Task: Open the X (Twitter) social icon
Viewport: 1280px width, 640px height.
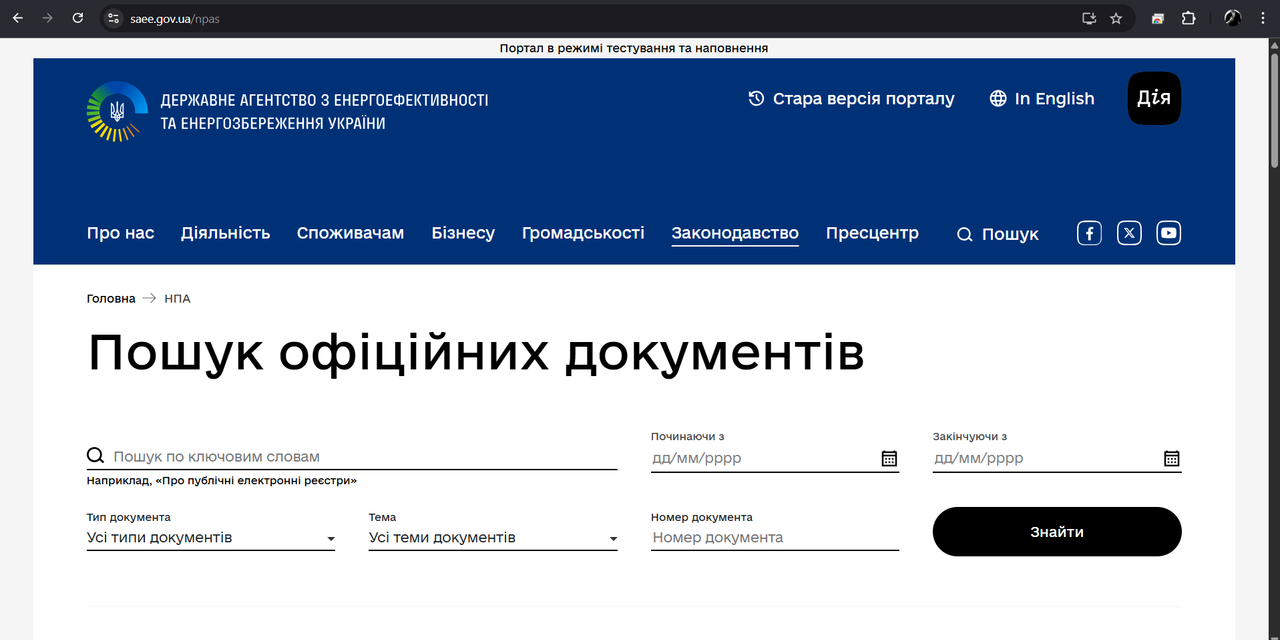Action: pyautogui.click(x=1129, y=233)
